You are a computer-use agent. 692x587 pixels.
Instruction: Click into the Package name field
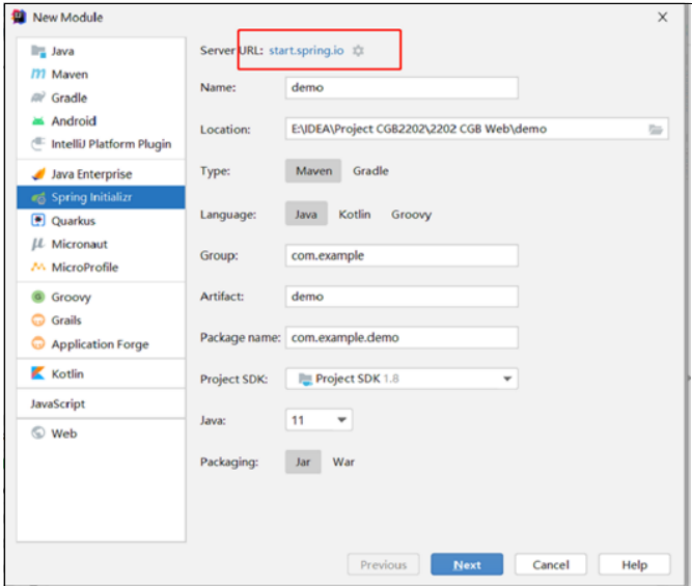pos(402,338)
